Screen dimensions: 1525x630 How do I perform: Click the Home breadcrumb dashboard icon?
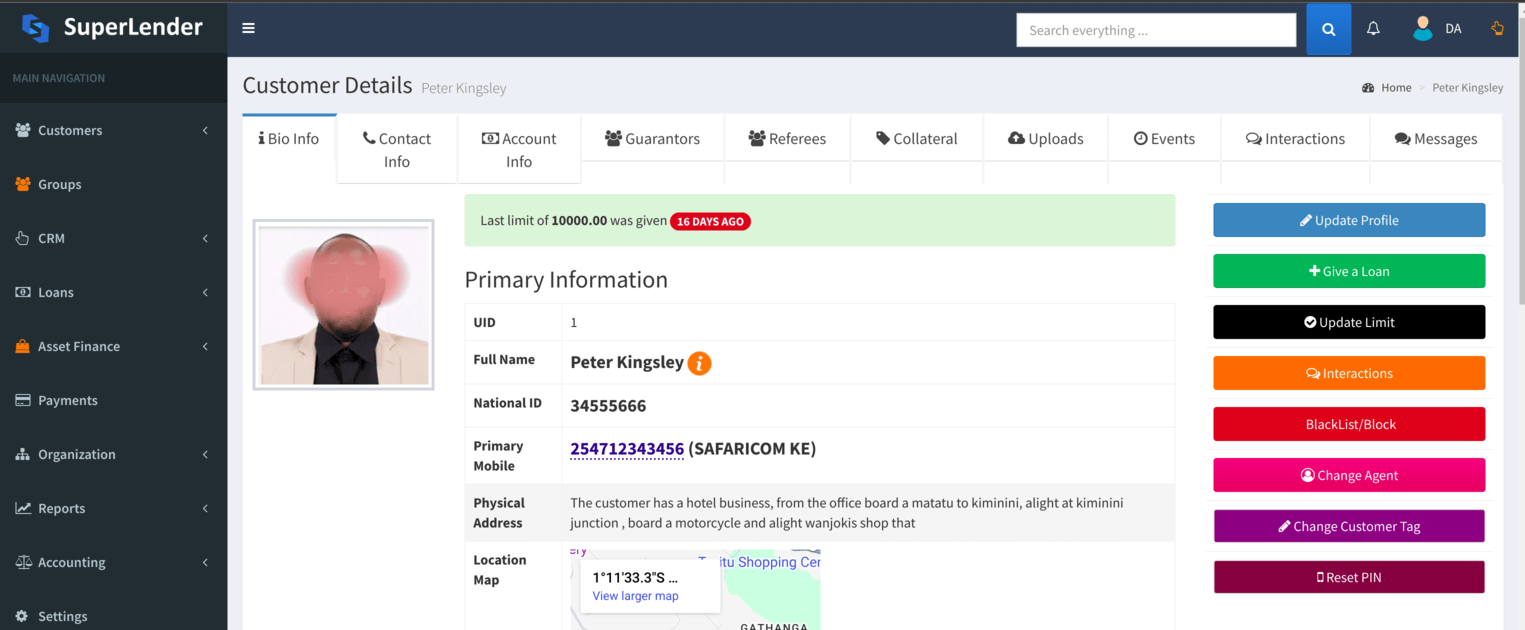point(1368,88)
